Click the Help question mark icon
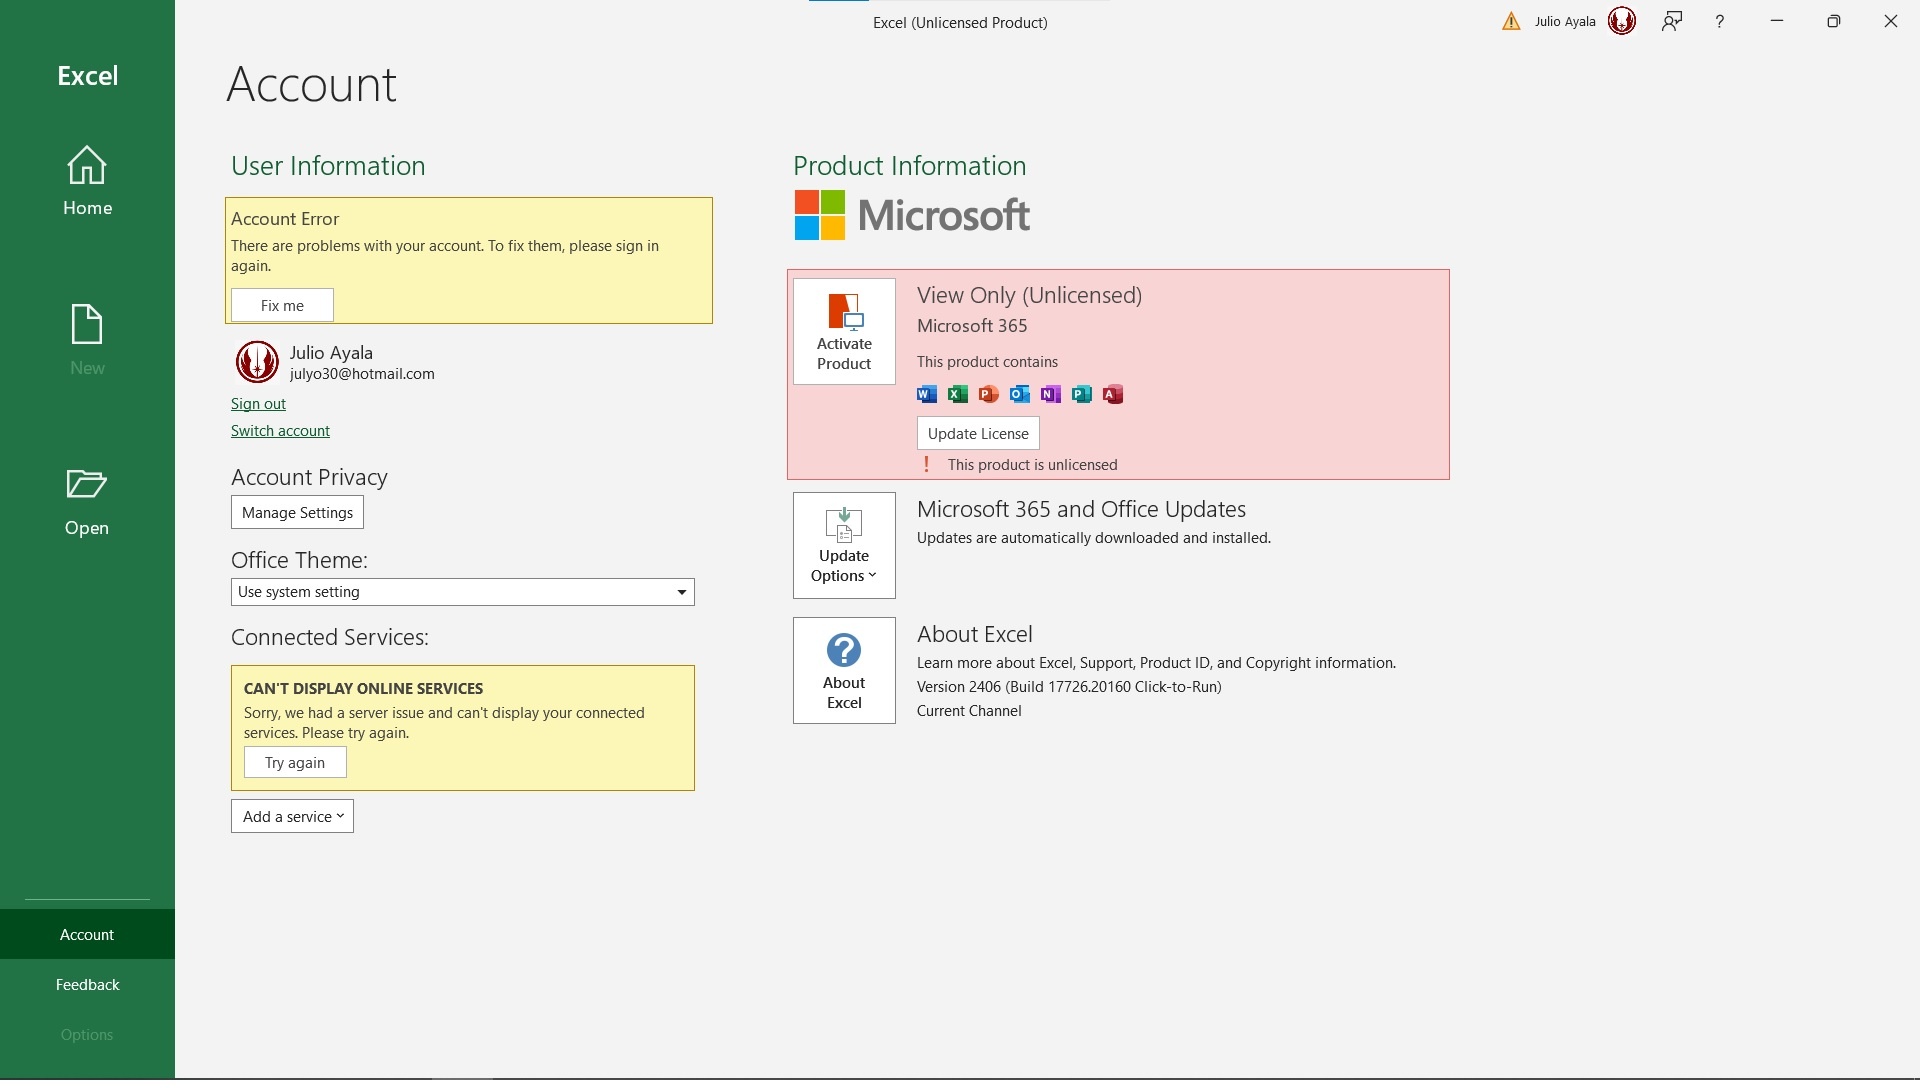Screen dimensions: 1920x1088 click(1720, 22)
